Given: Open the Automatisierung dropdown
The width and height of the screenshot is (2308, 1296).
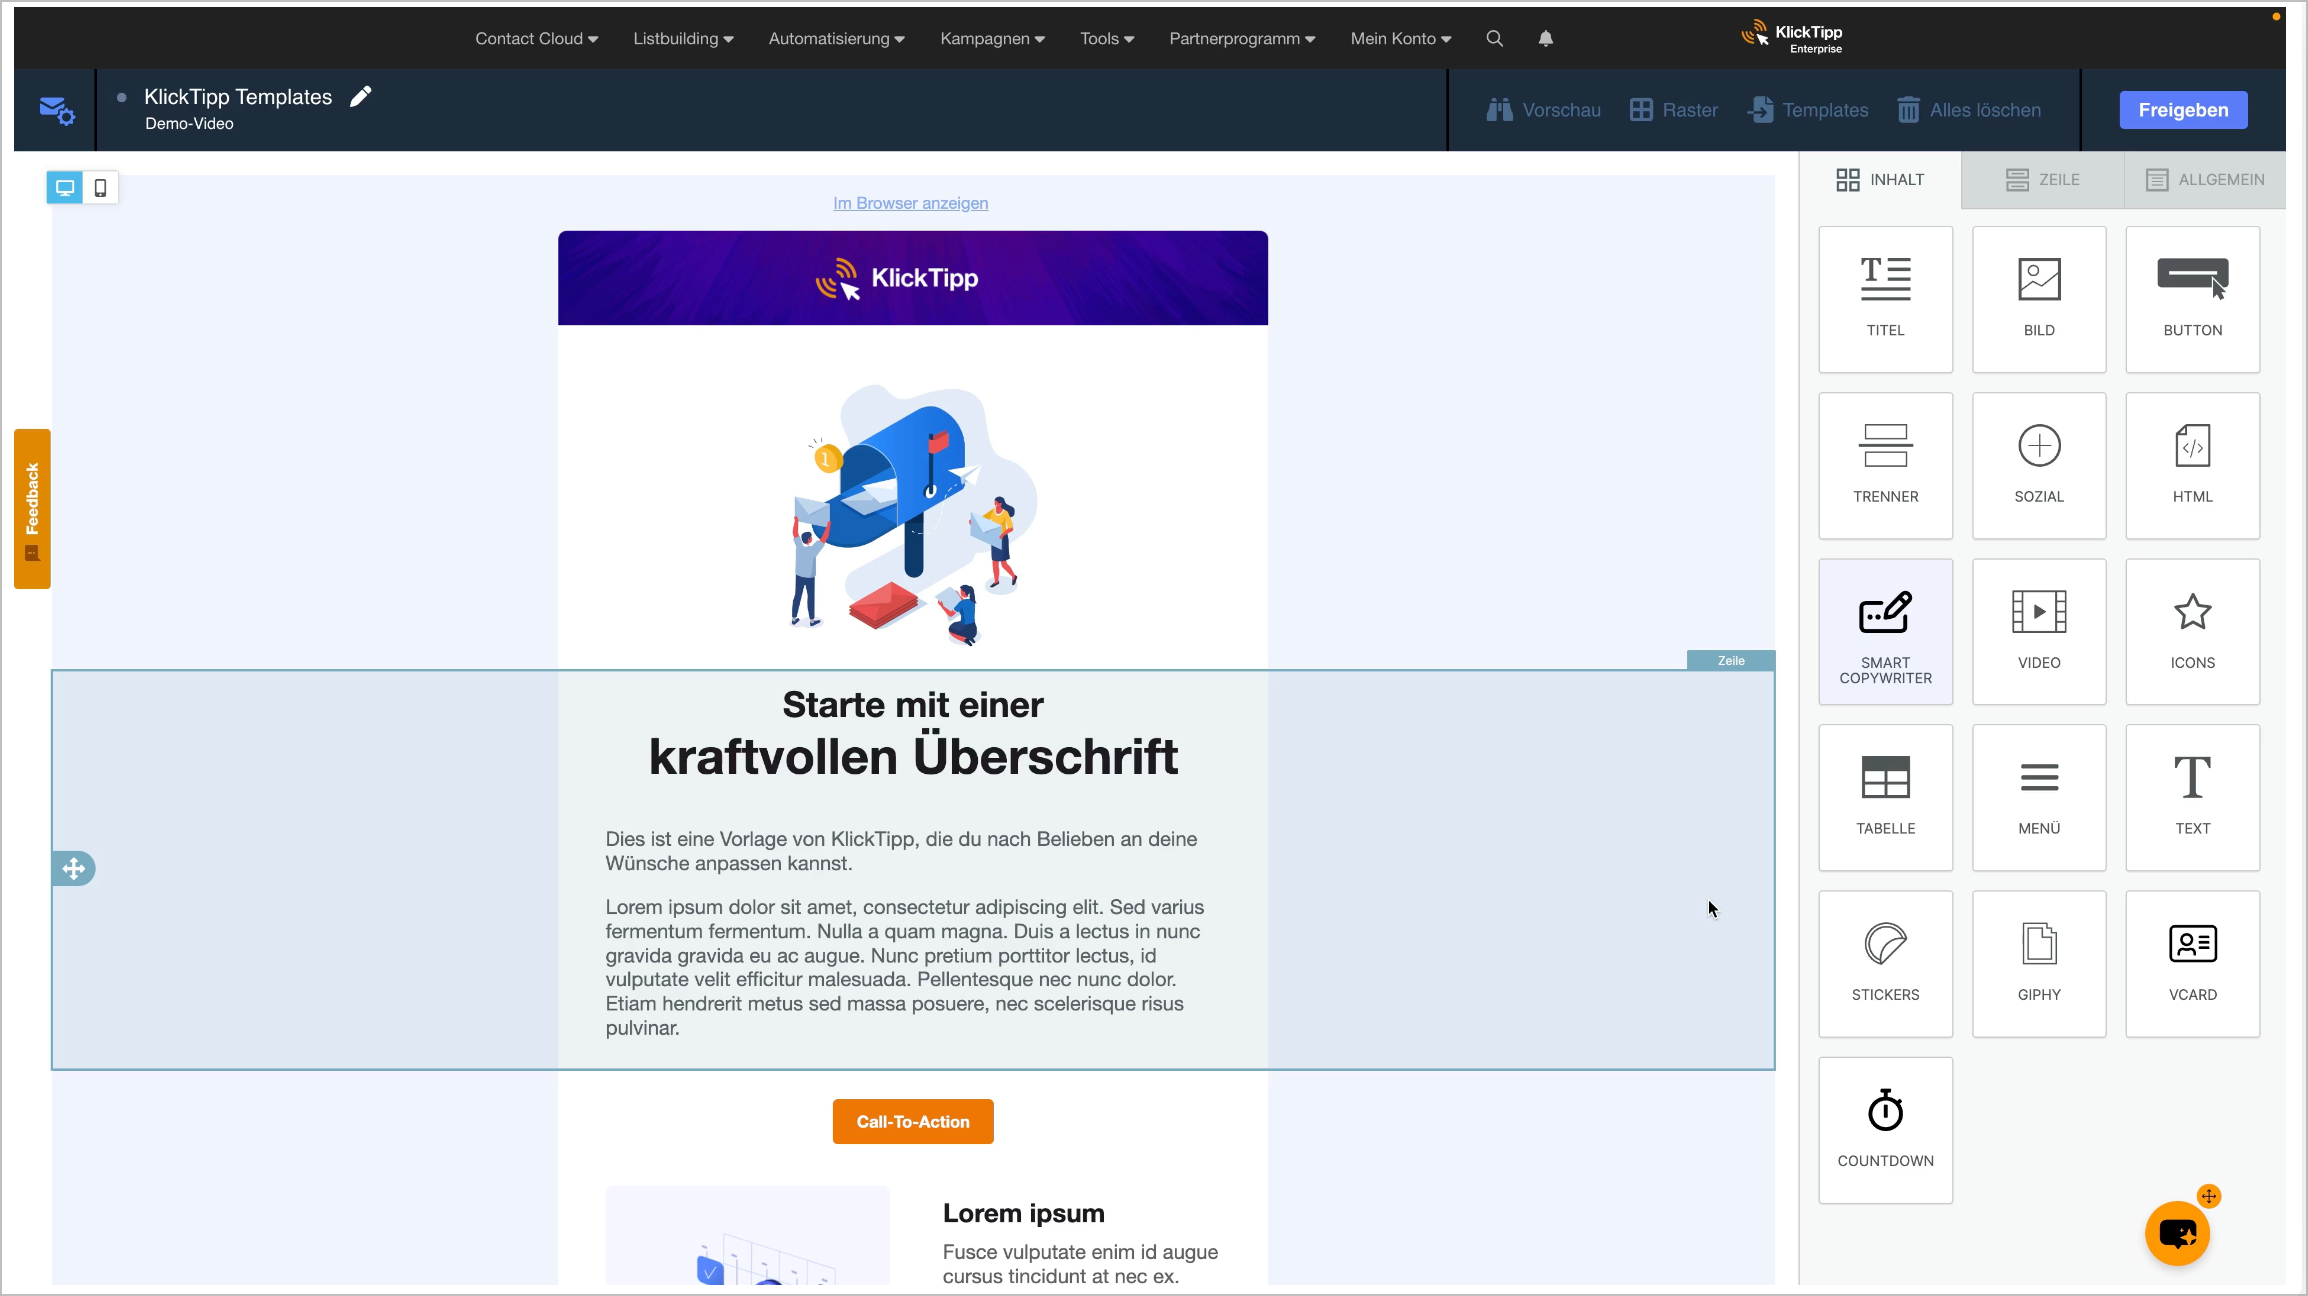Looking at the screenshot, I should click(x=836, y=39).
